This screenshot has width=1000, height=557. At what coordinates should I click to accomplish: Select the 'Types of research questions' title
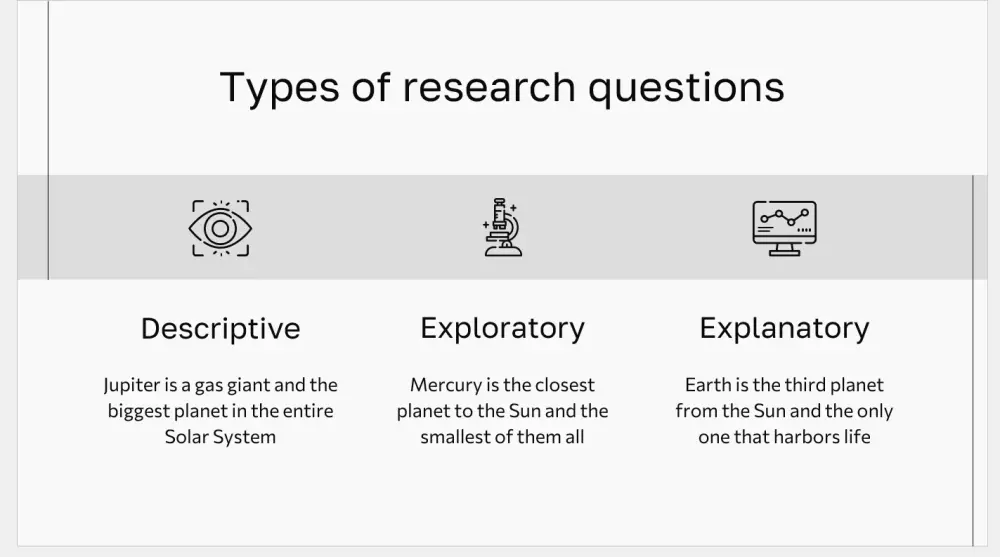pyautogui.click(x=501, y=87)
